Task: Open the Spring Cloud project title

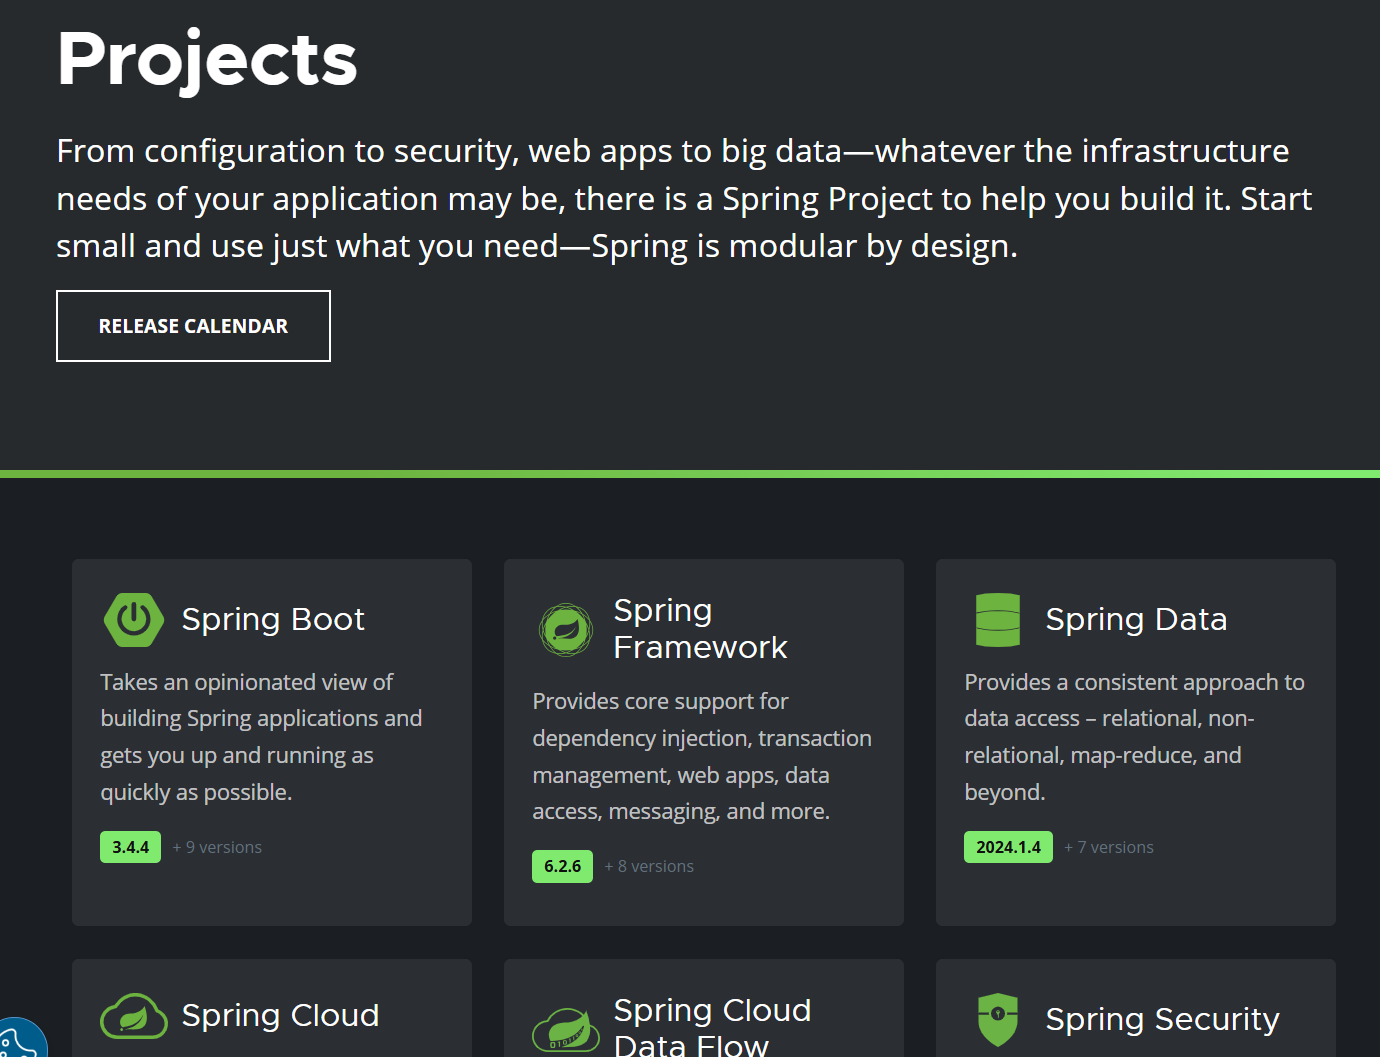Action: (280, 1015)
